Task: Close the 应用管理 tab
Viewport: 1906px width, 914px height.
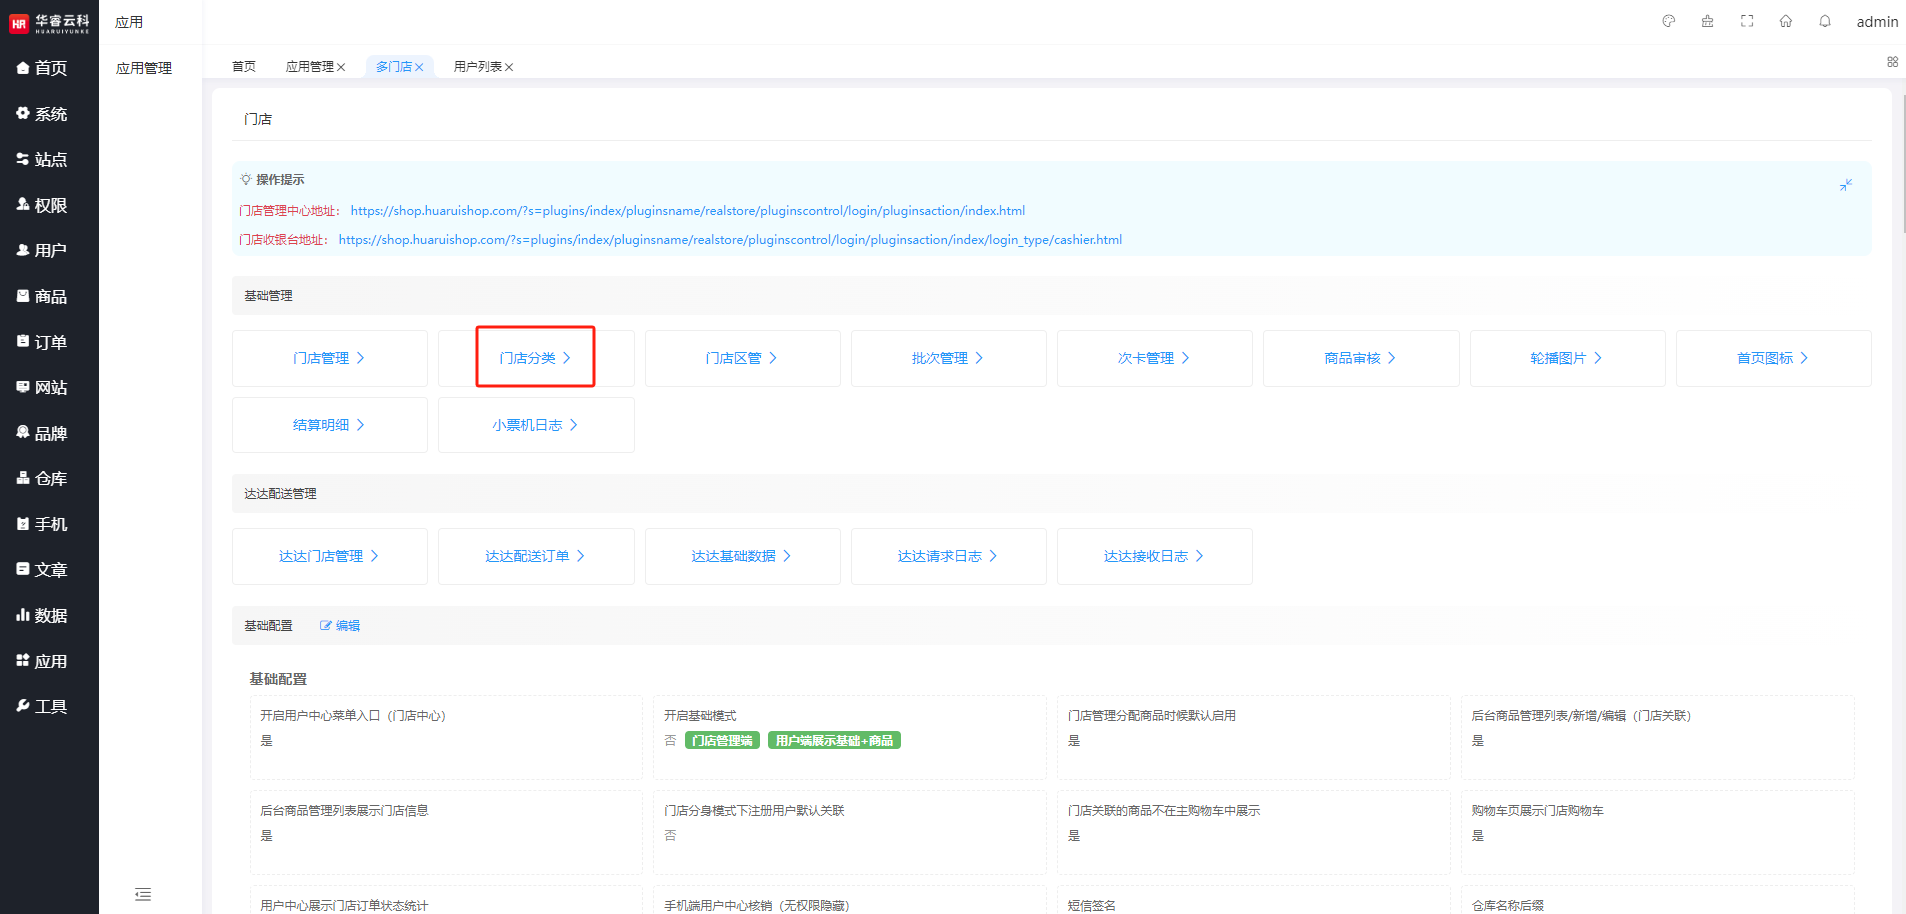Action: [341, 67]
